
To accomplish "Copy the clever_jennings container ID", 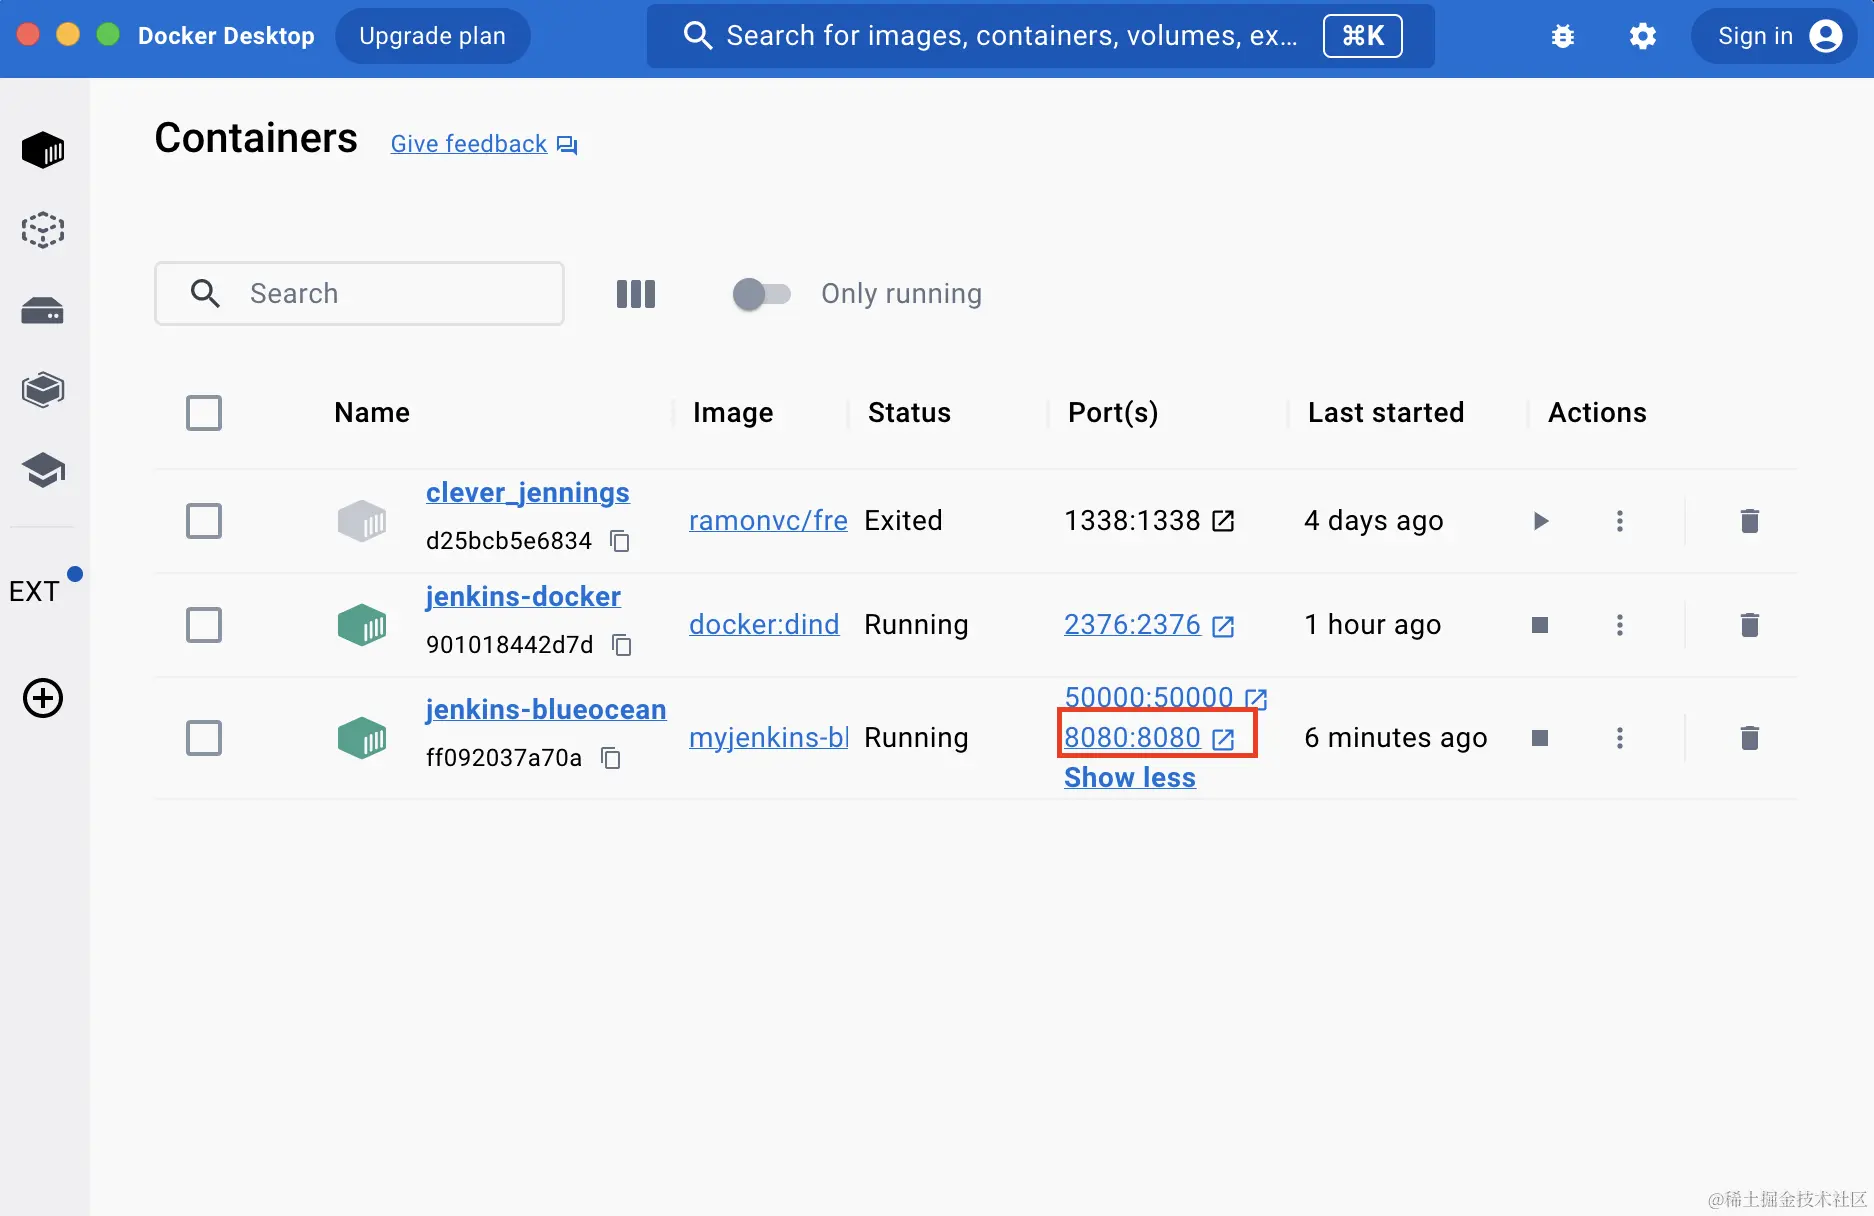I will pos(620,541).
